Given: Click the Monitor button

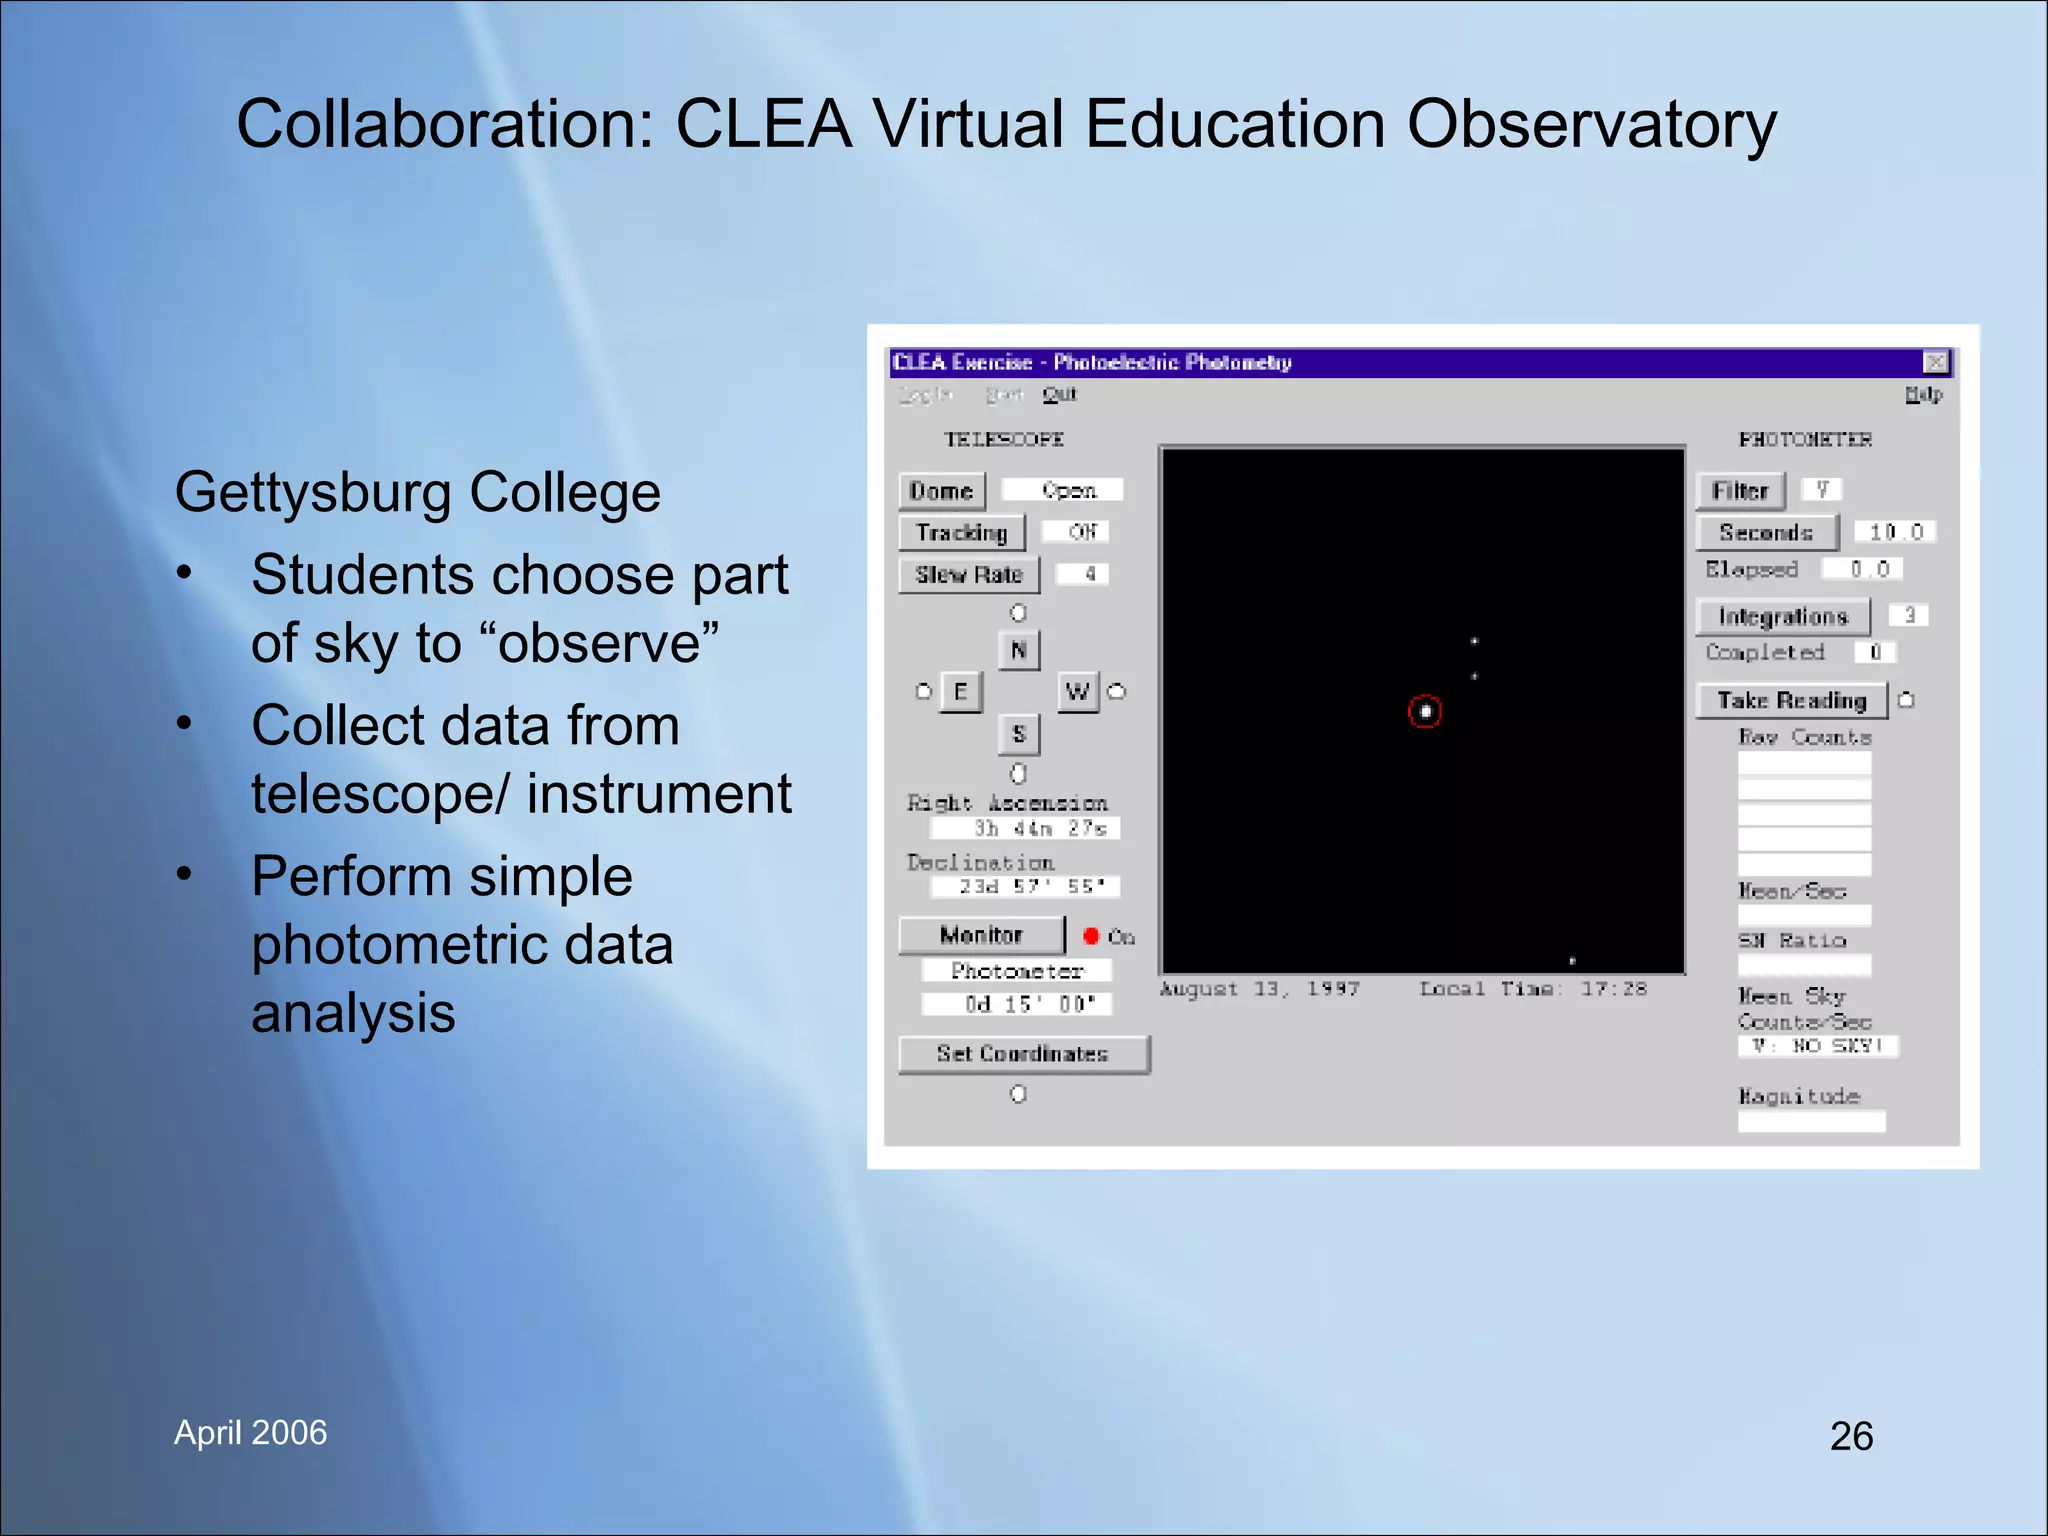Looking at the screenshot, I should coord(981,935).
